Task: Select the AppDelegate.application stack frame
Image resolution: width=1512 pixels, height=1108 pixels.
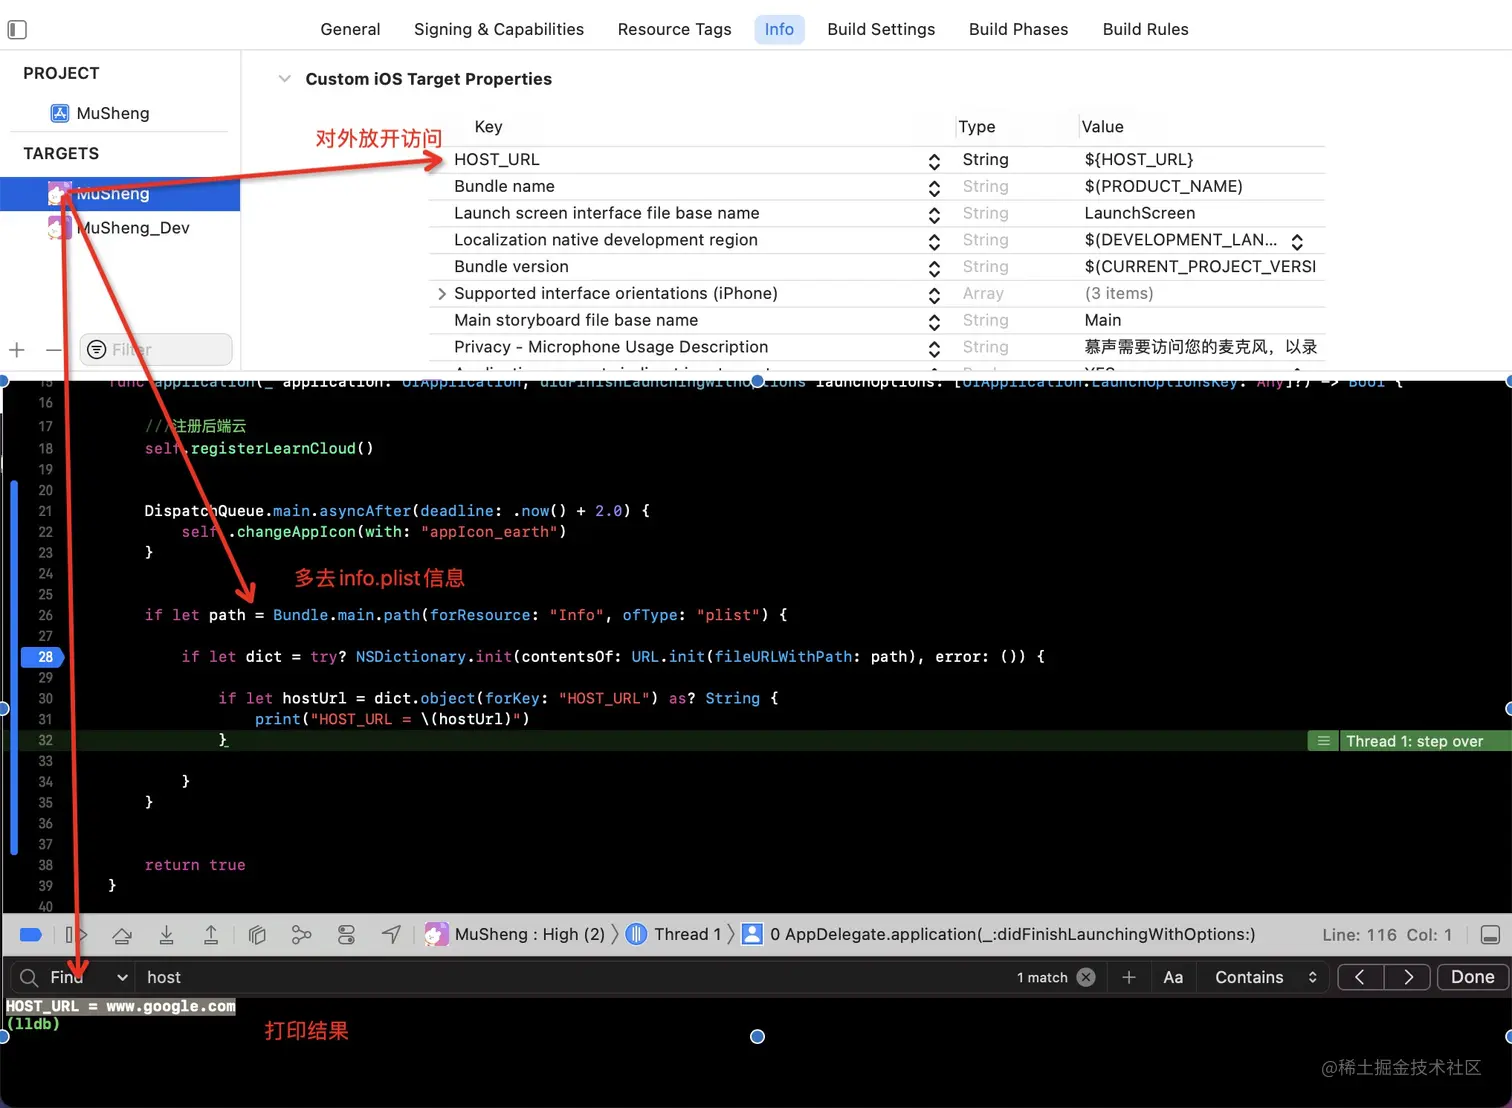Action: (x=1012, y=935)
